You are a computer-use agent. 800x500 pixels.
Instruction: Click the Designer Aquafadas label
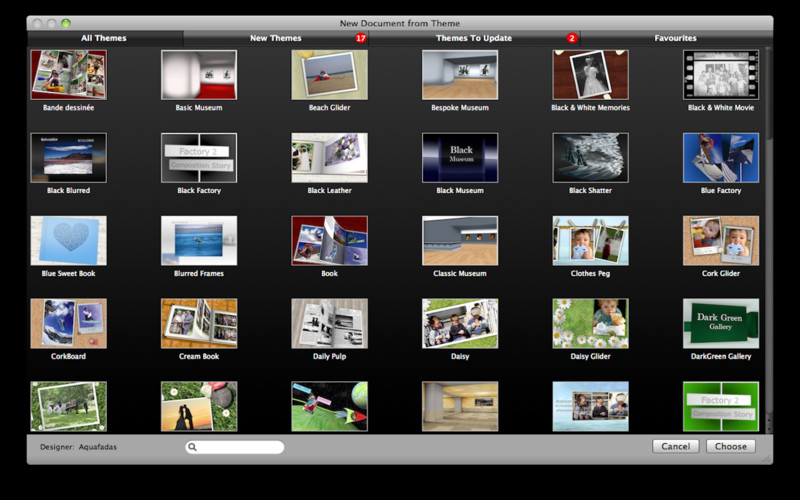pyautogui.click(x=79, y=447)
